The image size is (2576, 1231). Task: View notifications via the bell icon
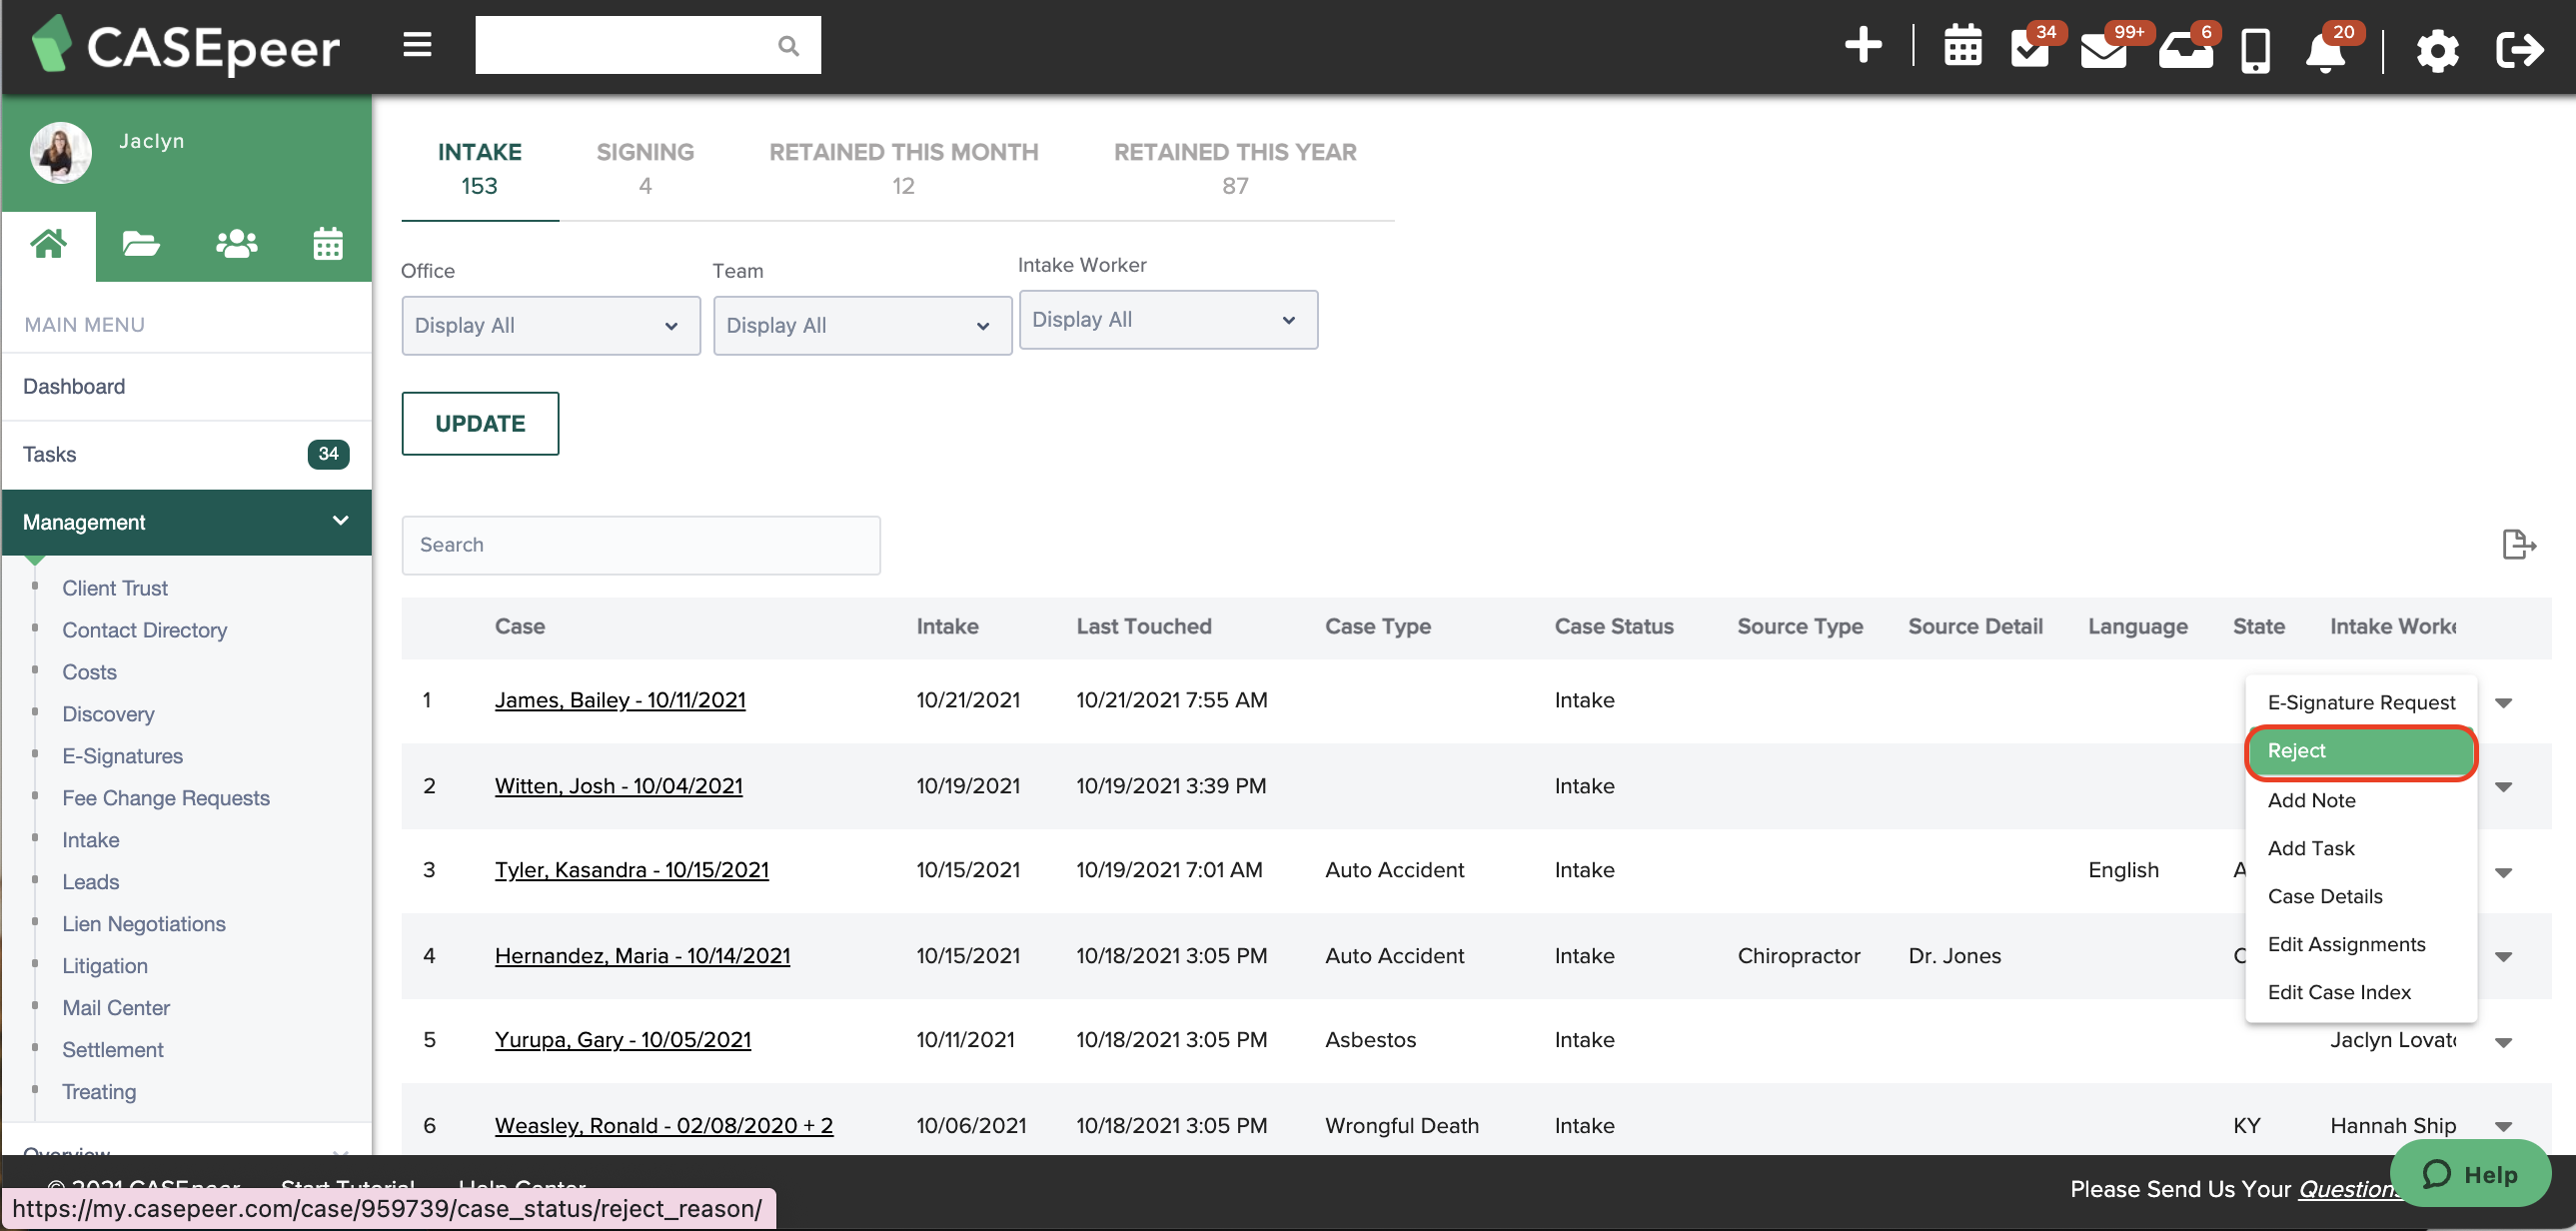pyautogui.click(x=2327, y=51)
